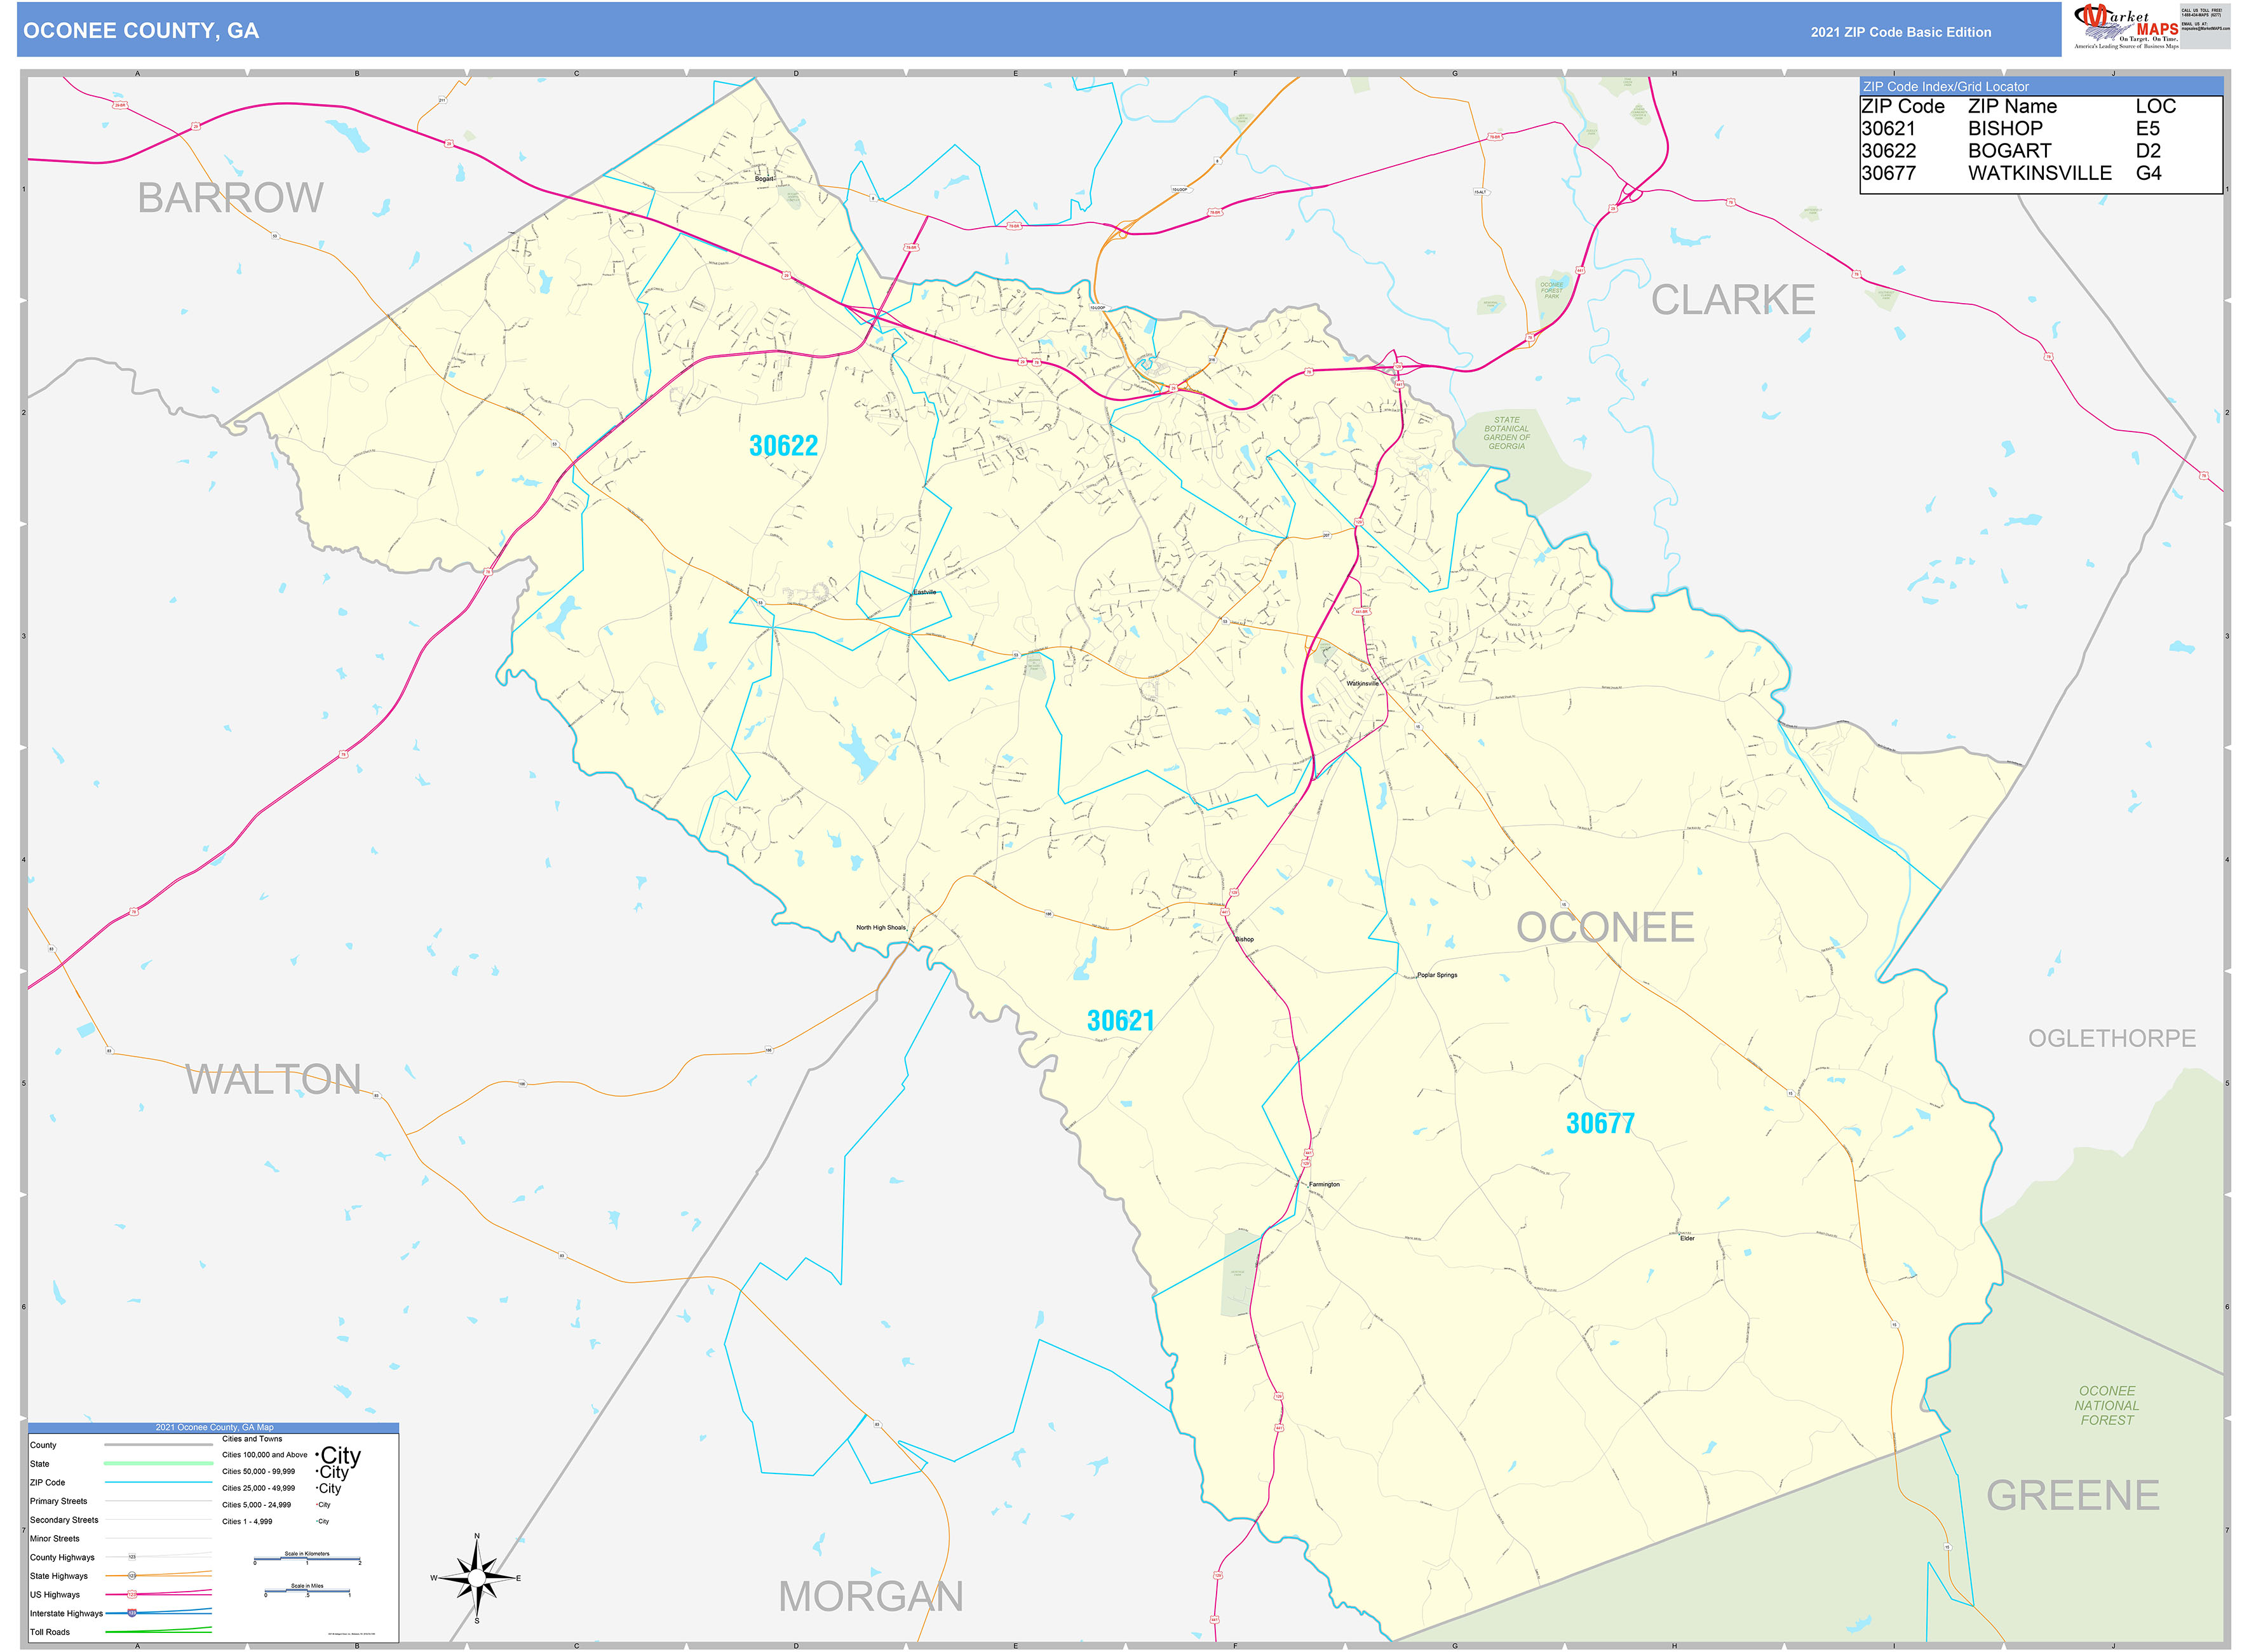The image size is (2242, 1652).
Task: Click the Interstate Highways shield symbol in legend
Action: 132,1614
